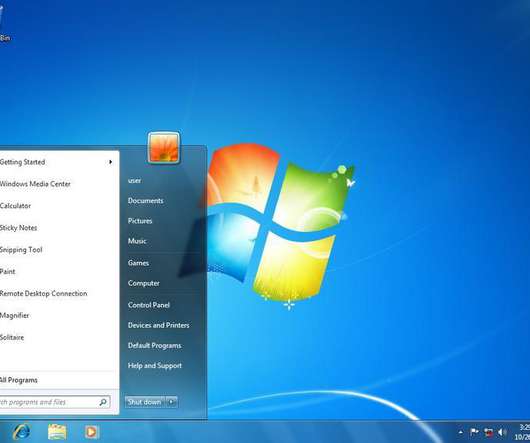Screen dimensions: 530x443
Task: Open Default Programs
Action: click(154, 345)
